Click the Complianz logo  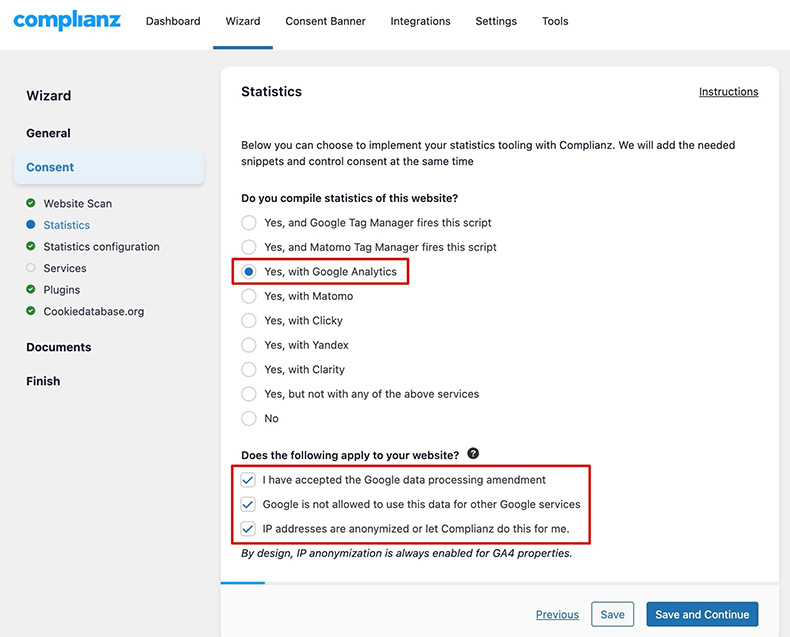[x=67, y=20]
